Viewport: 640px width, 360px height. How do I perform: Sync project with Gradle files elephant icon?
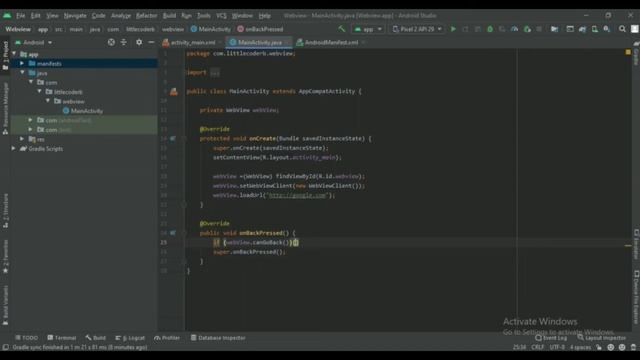click(x=582, y=29)
